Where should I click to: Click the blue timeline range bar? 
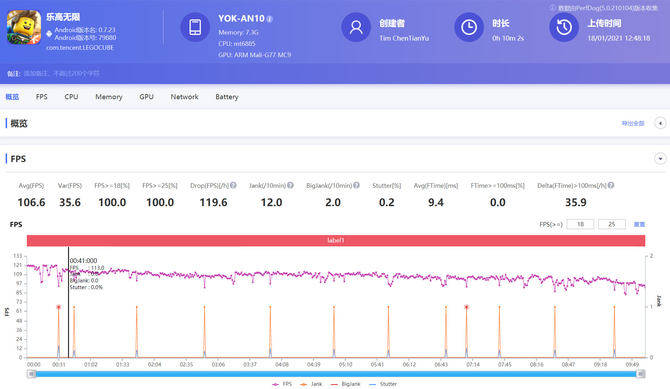pos(336,374)
